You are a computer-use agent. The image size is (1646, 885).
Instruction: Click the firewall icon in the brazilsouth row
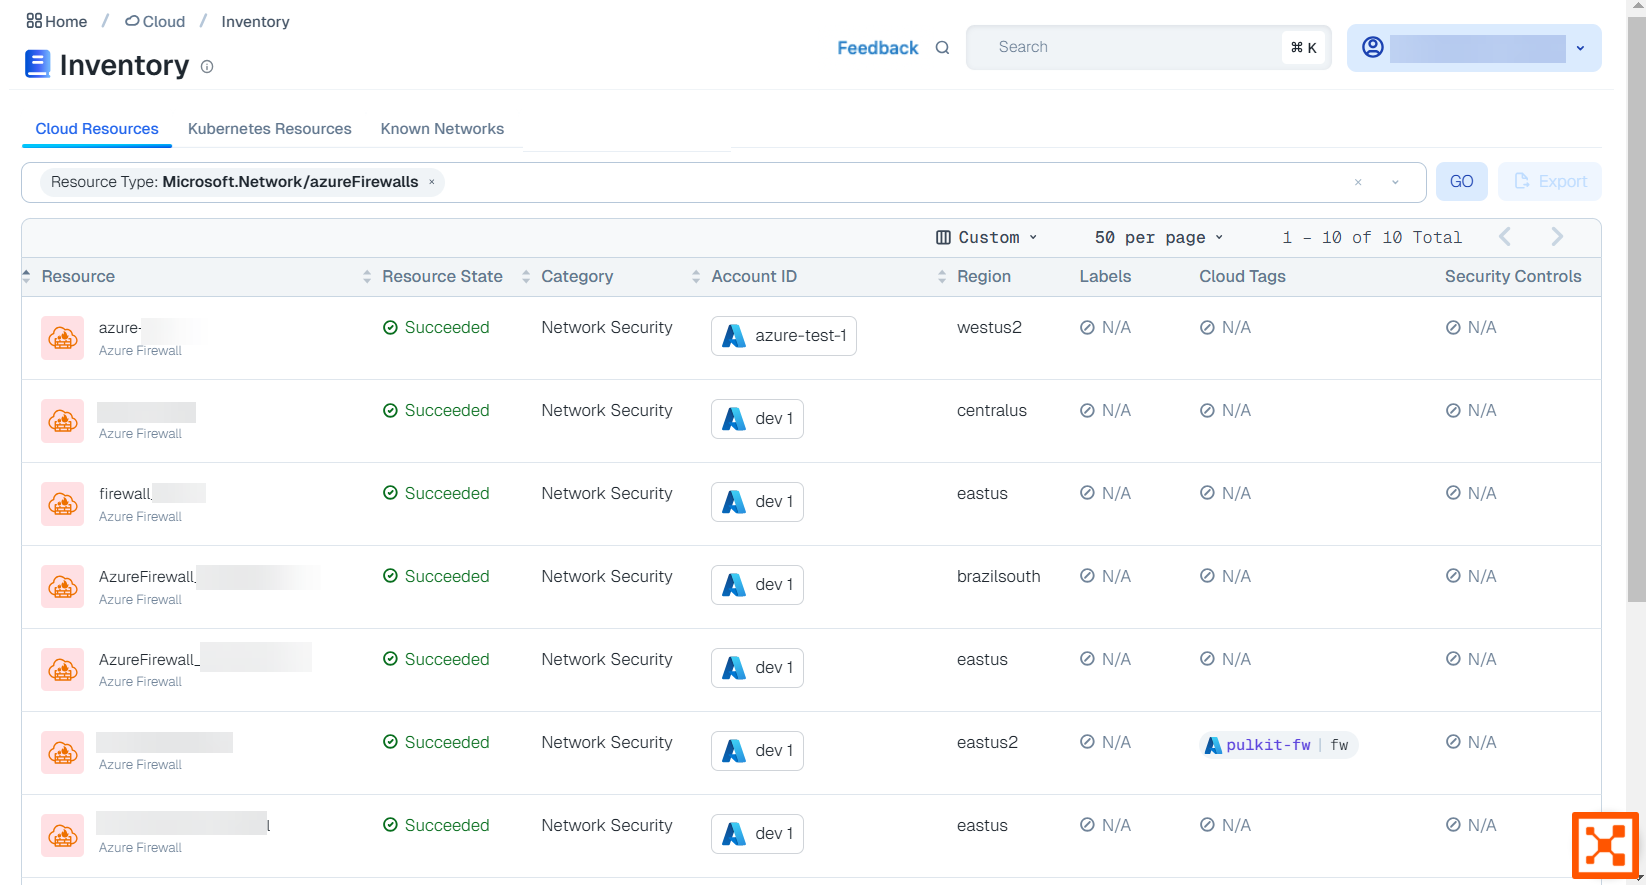point(63,587)
